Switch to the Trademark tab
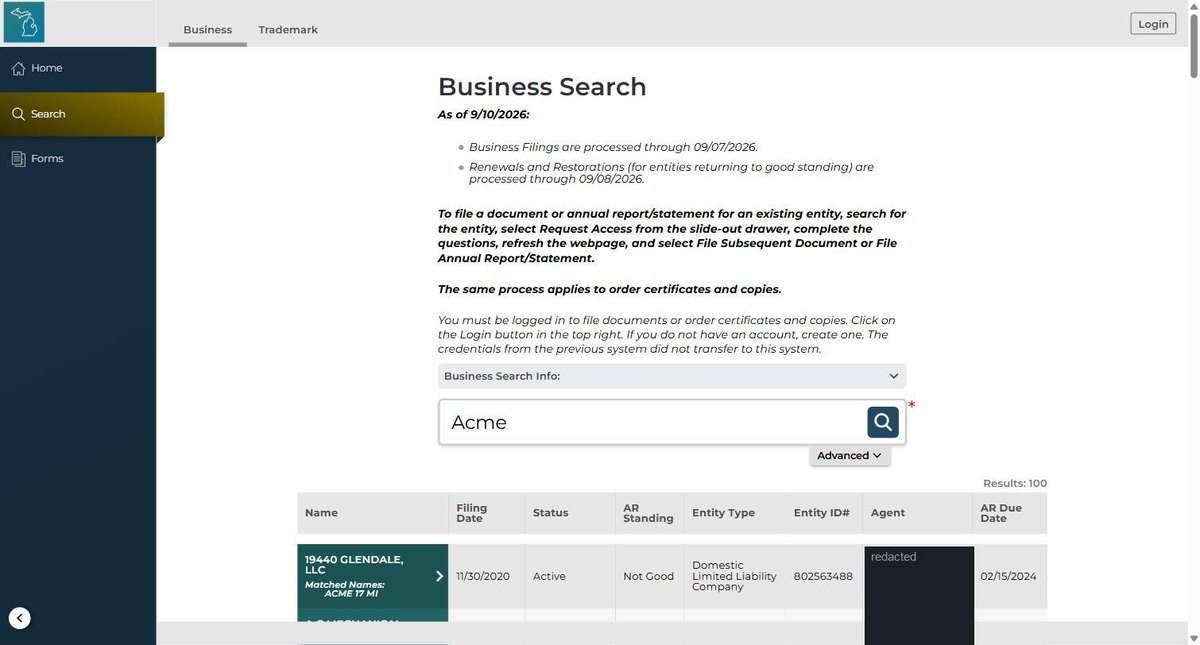Screen dimensions: 1200x645 [x=288, y=30]
